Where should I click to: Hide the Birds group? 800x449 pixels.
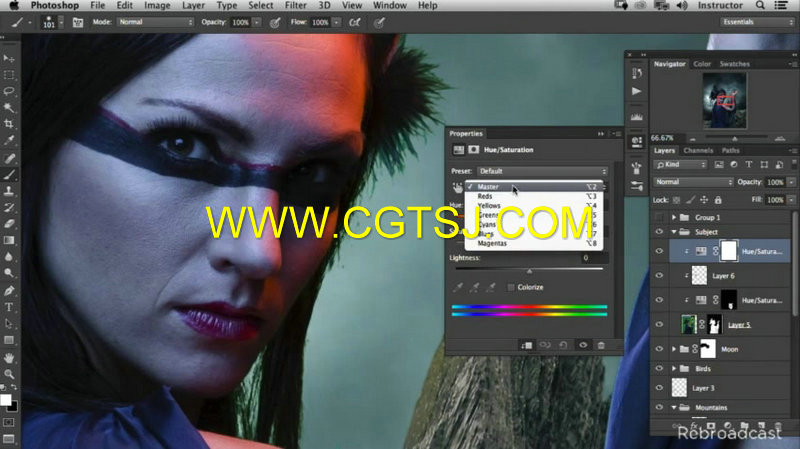[659, 368]
